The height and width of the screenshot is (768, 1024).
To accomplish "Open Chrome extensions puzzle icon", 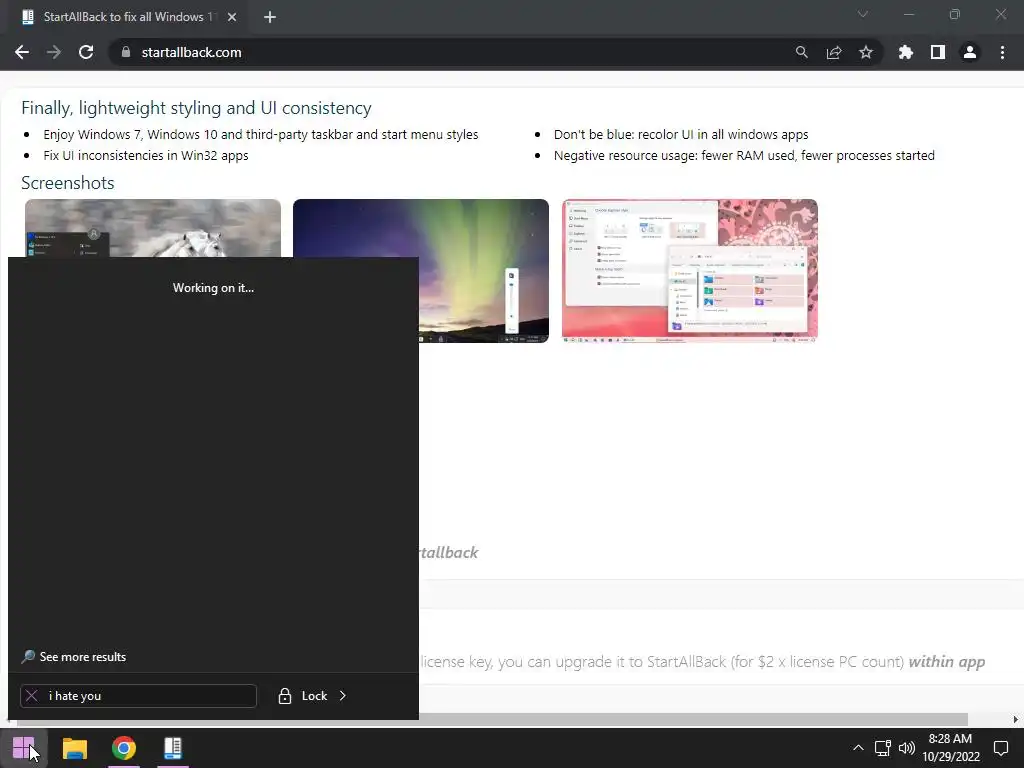I will click(x=905, y=52).
